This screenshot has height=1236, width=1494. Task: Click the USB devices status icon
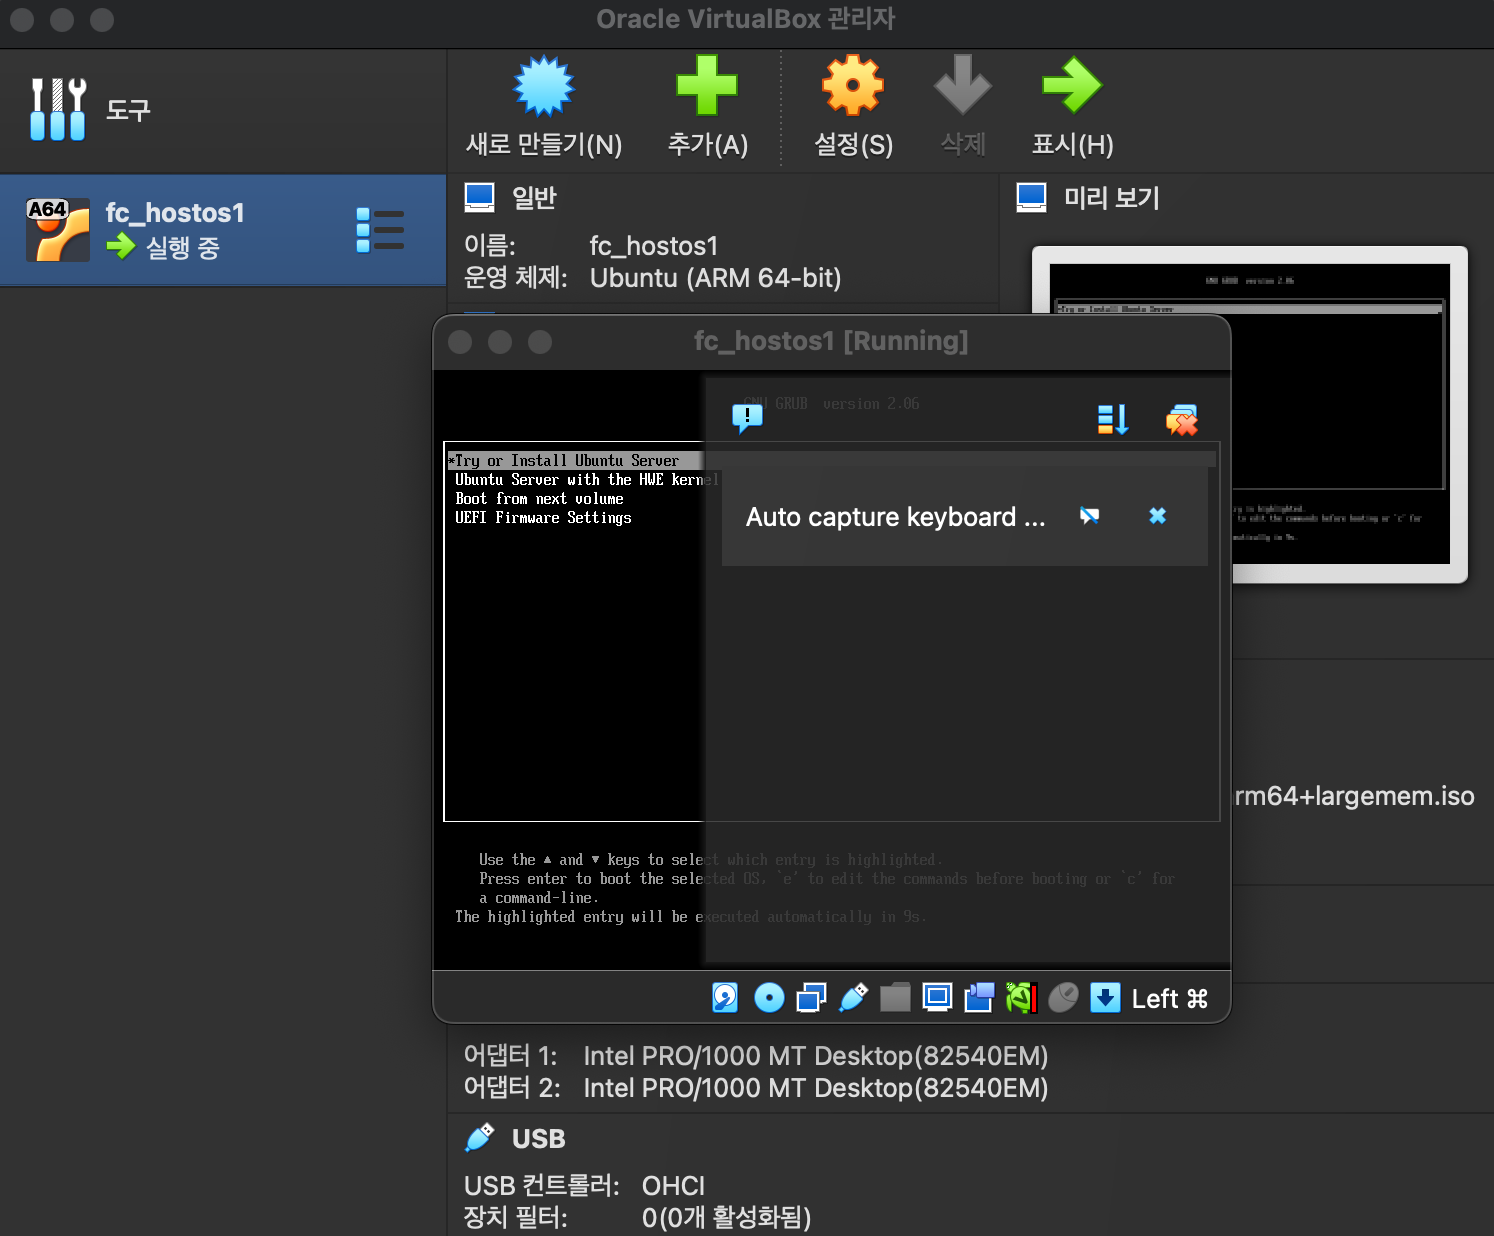click(853, 997)
